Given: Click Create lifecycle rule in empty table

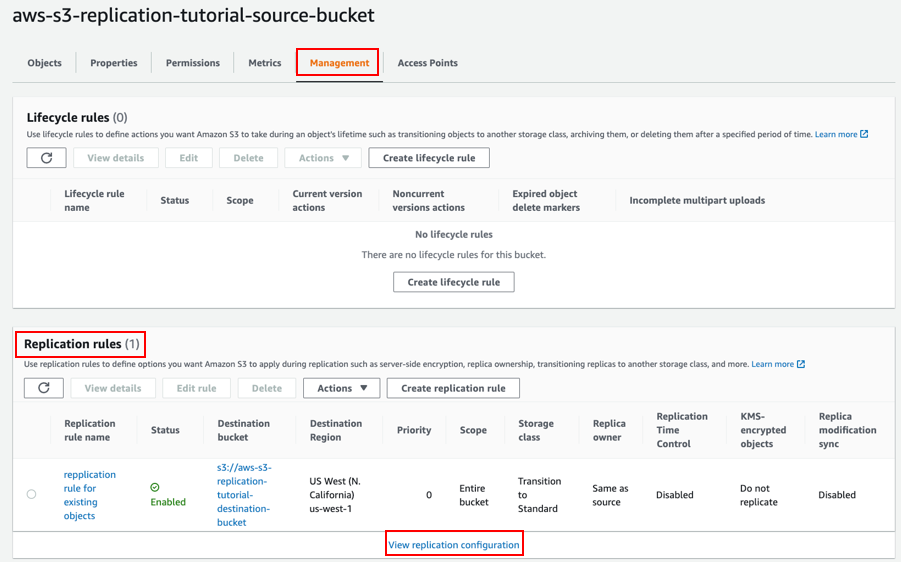Looking at the screenshot, I should (x=454, y=282).
